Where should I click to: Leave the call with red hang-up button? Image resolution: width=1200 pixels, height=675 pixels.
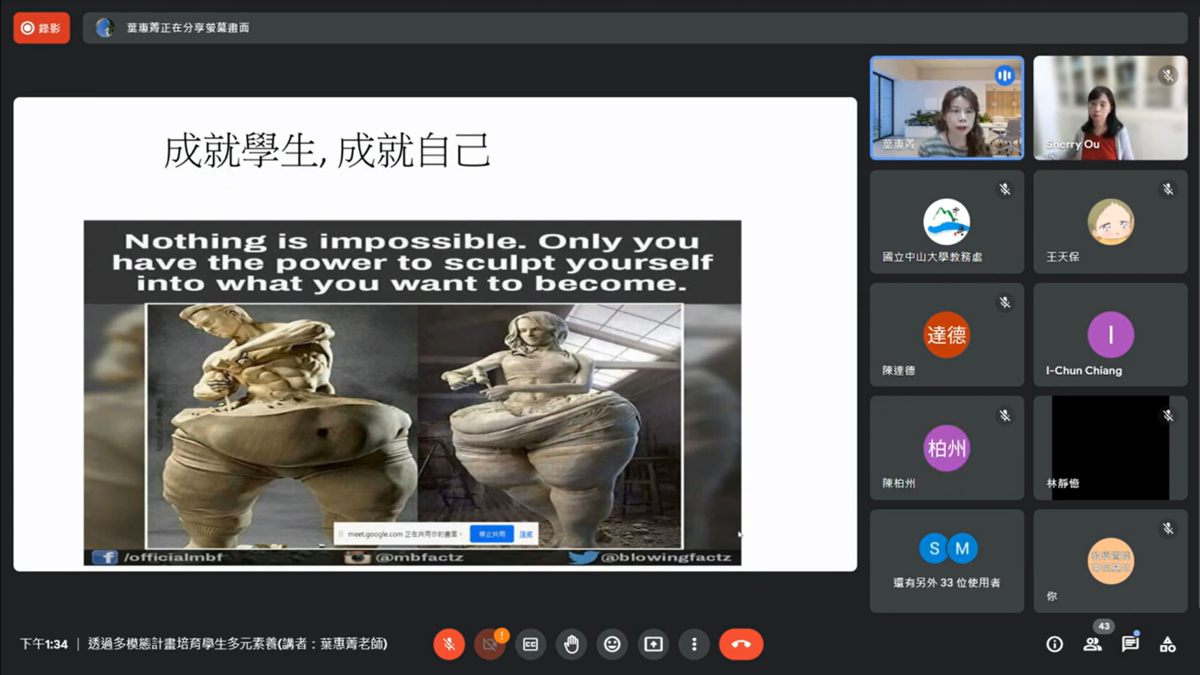(x=741, y=644)
